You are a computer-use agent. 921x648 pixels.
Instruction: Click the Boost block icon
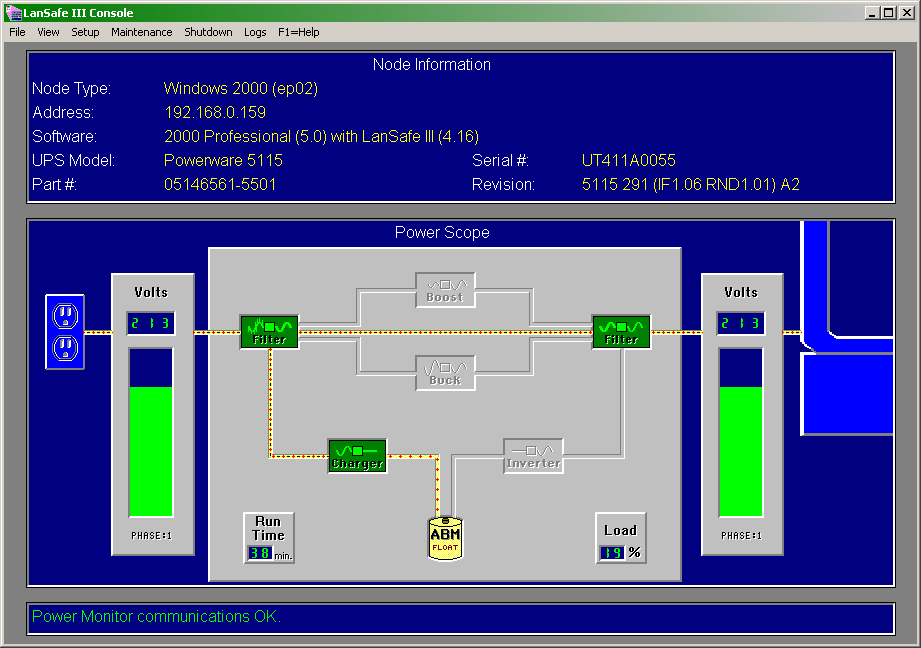point(445,290)
